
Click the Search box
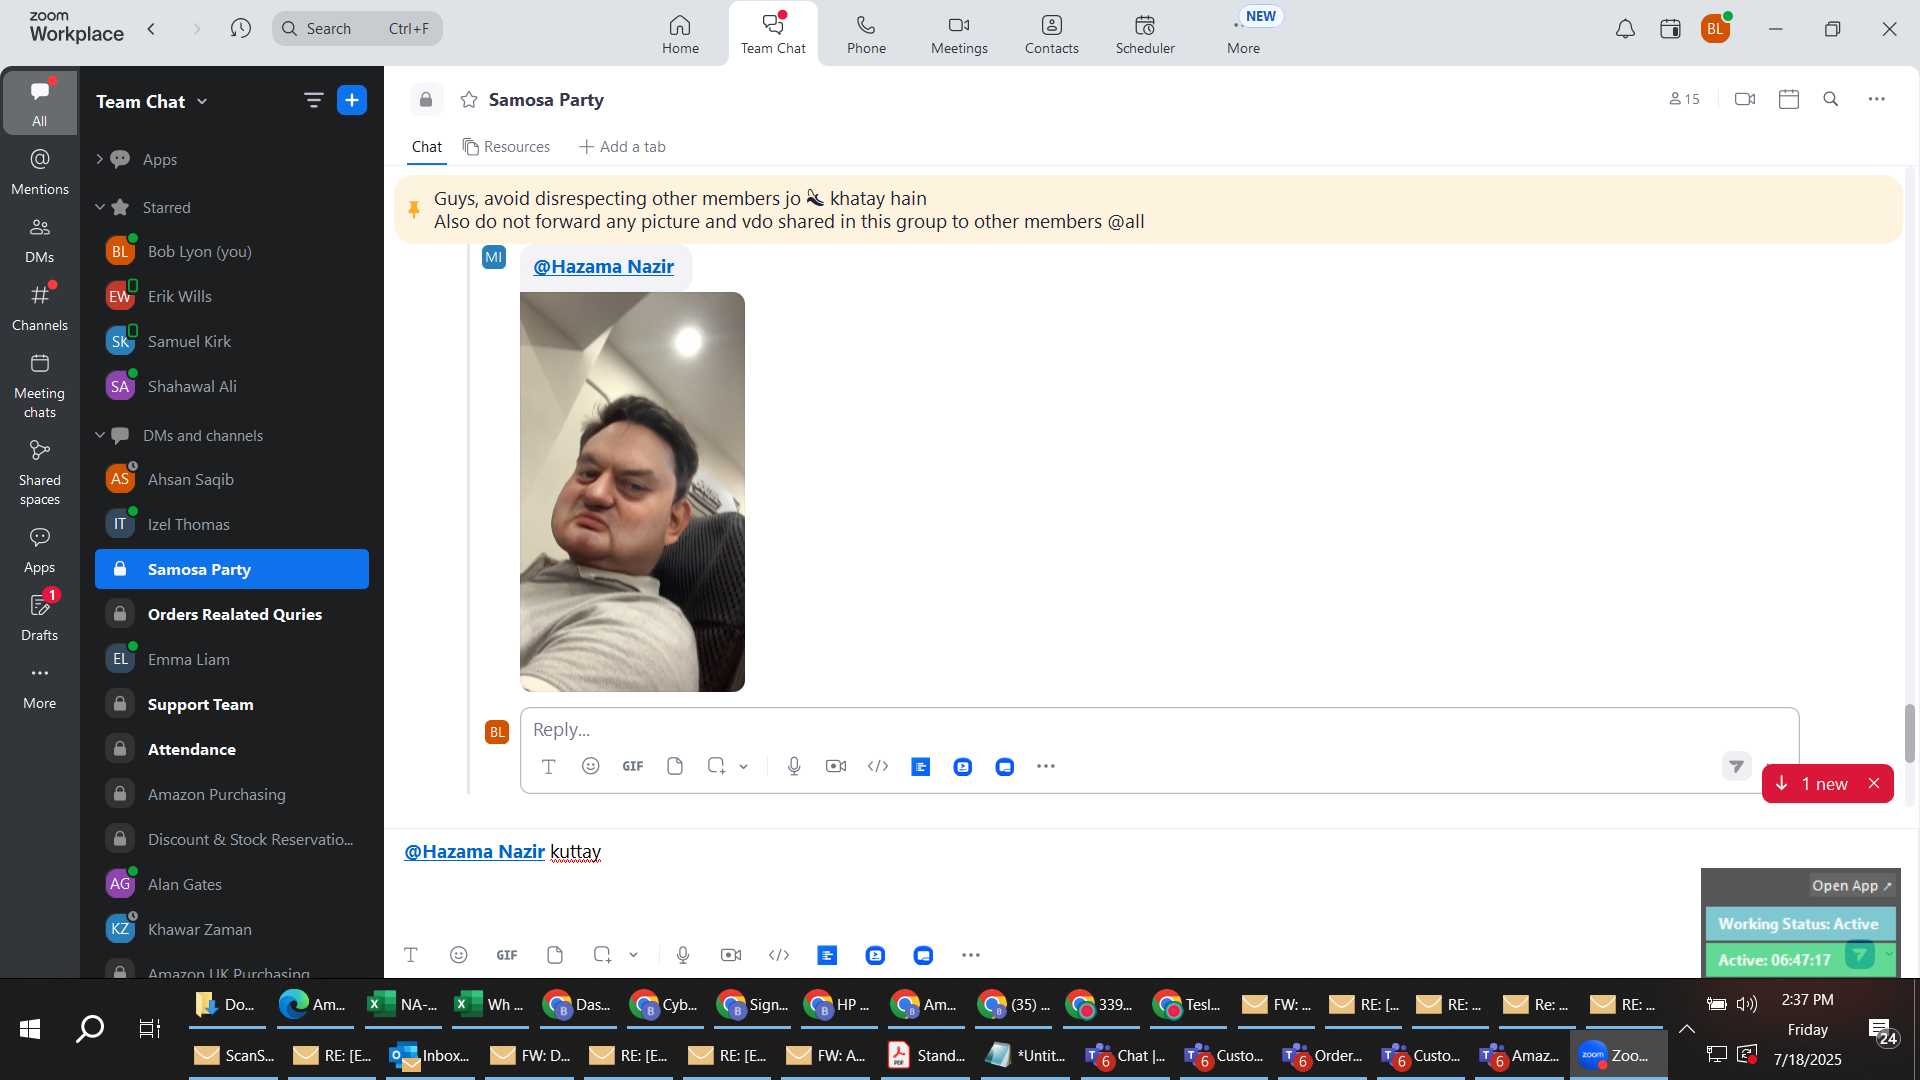click(x=357, y=29)
